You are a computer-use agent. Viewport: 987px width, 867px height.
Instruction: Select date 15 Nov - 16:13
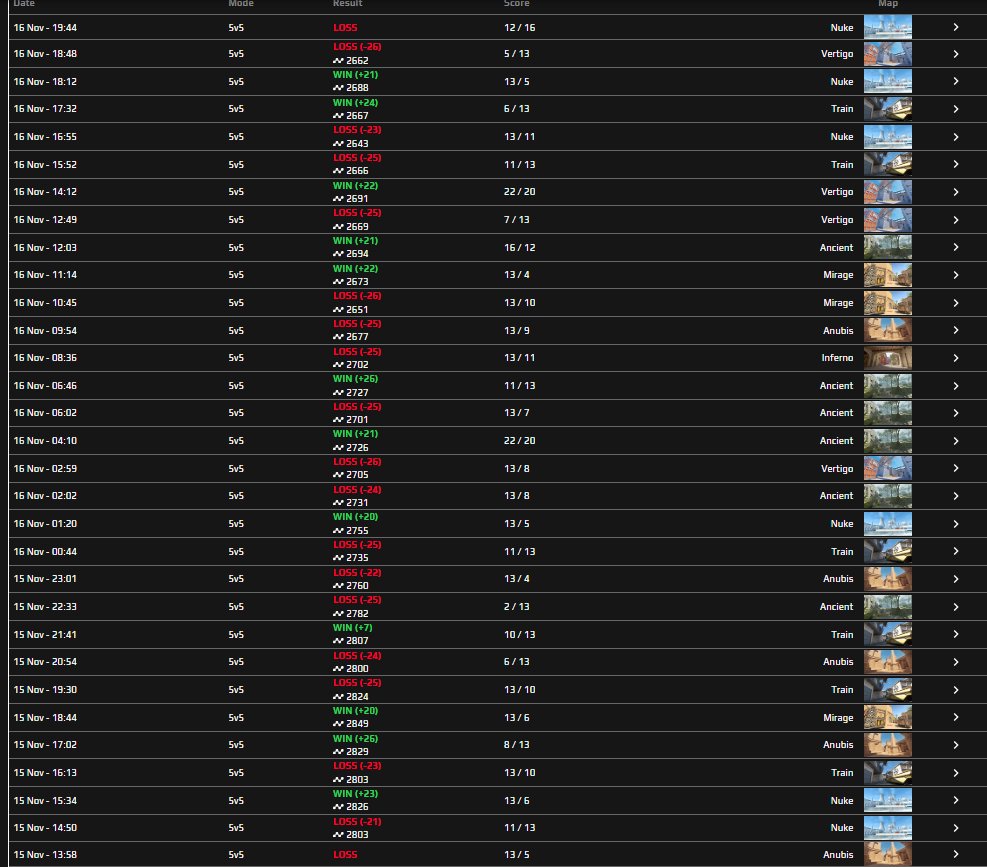coord(45,773)
